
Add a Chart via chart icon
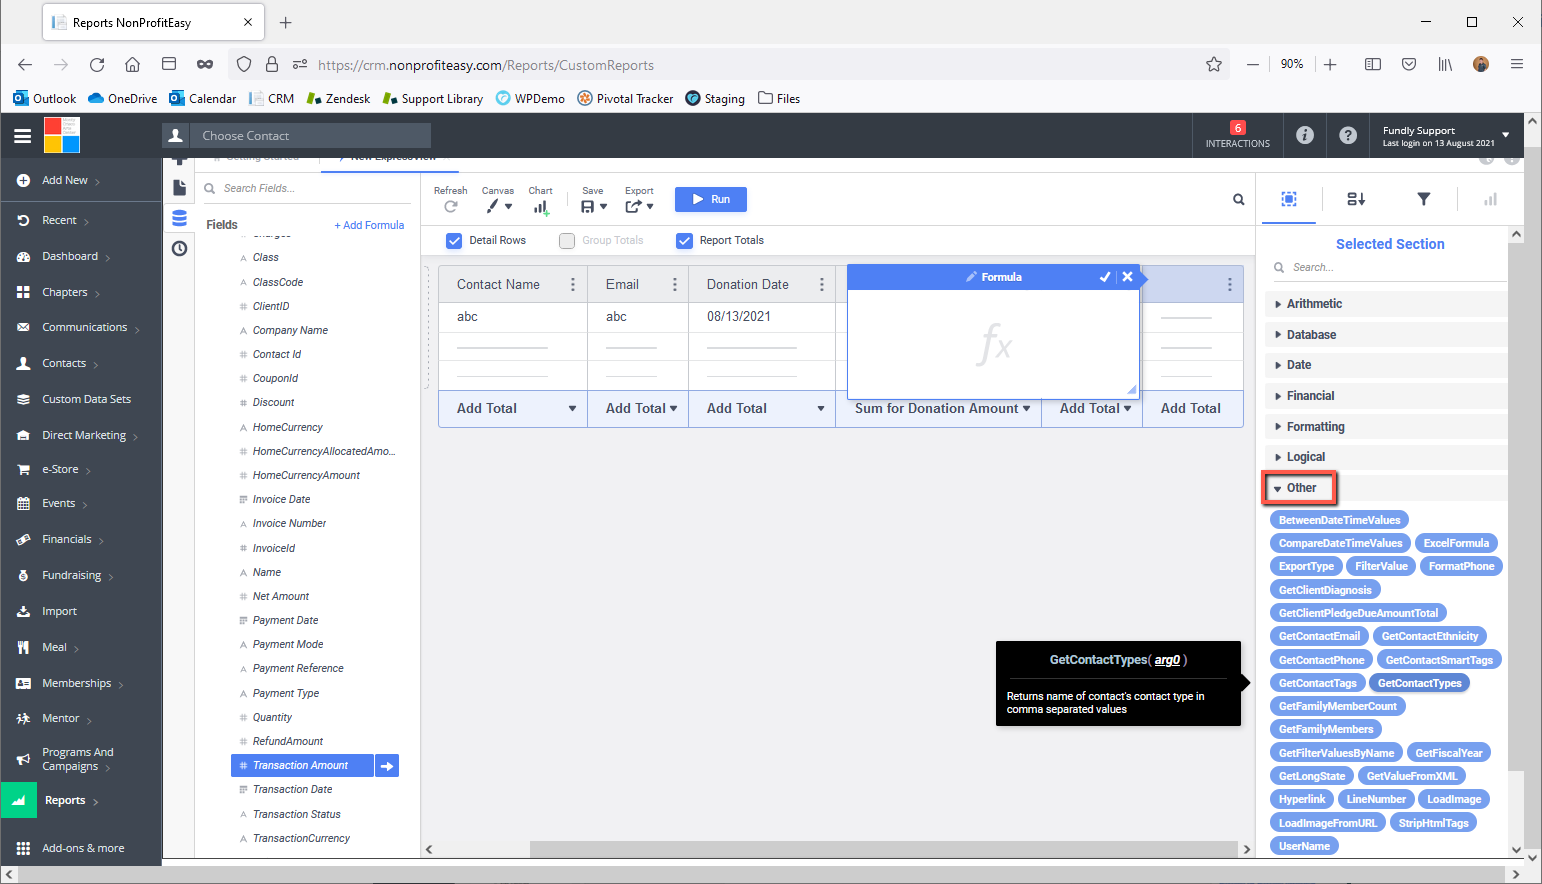[x=541, y=207]
